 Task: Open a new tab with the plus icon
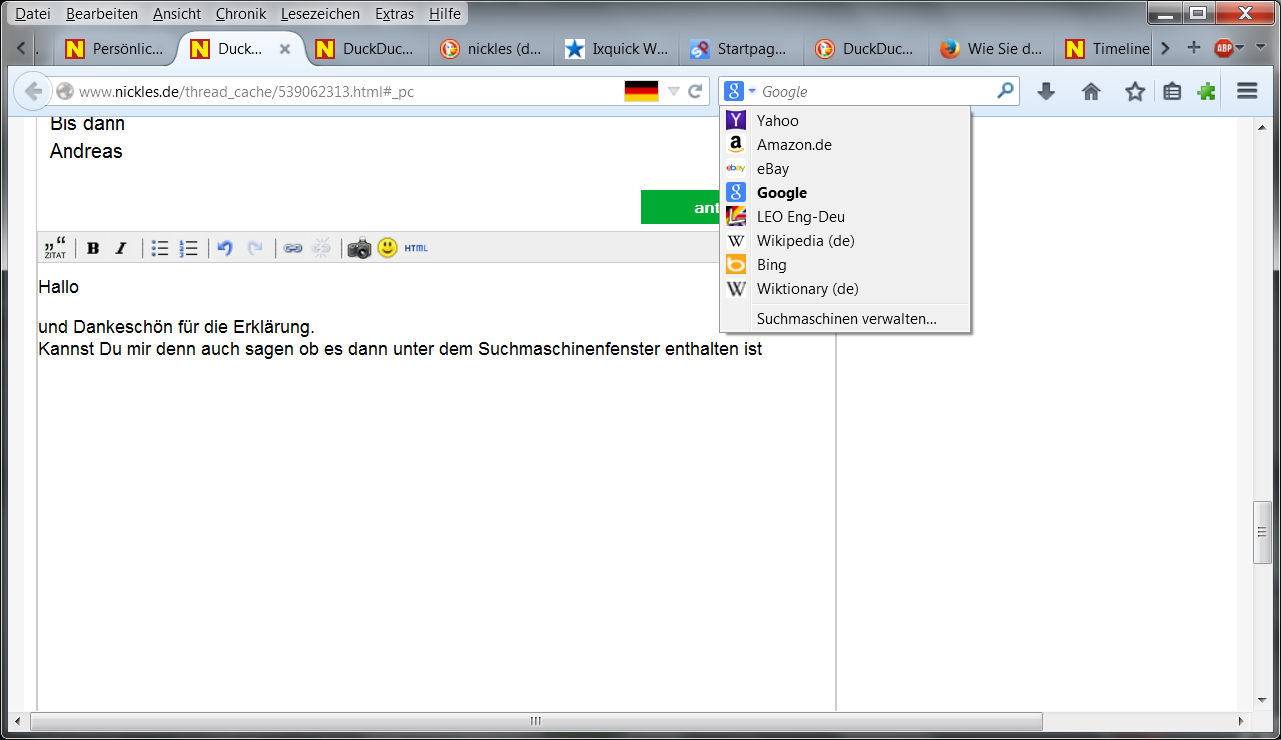1193,48
